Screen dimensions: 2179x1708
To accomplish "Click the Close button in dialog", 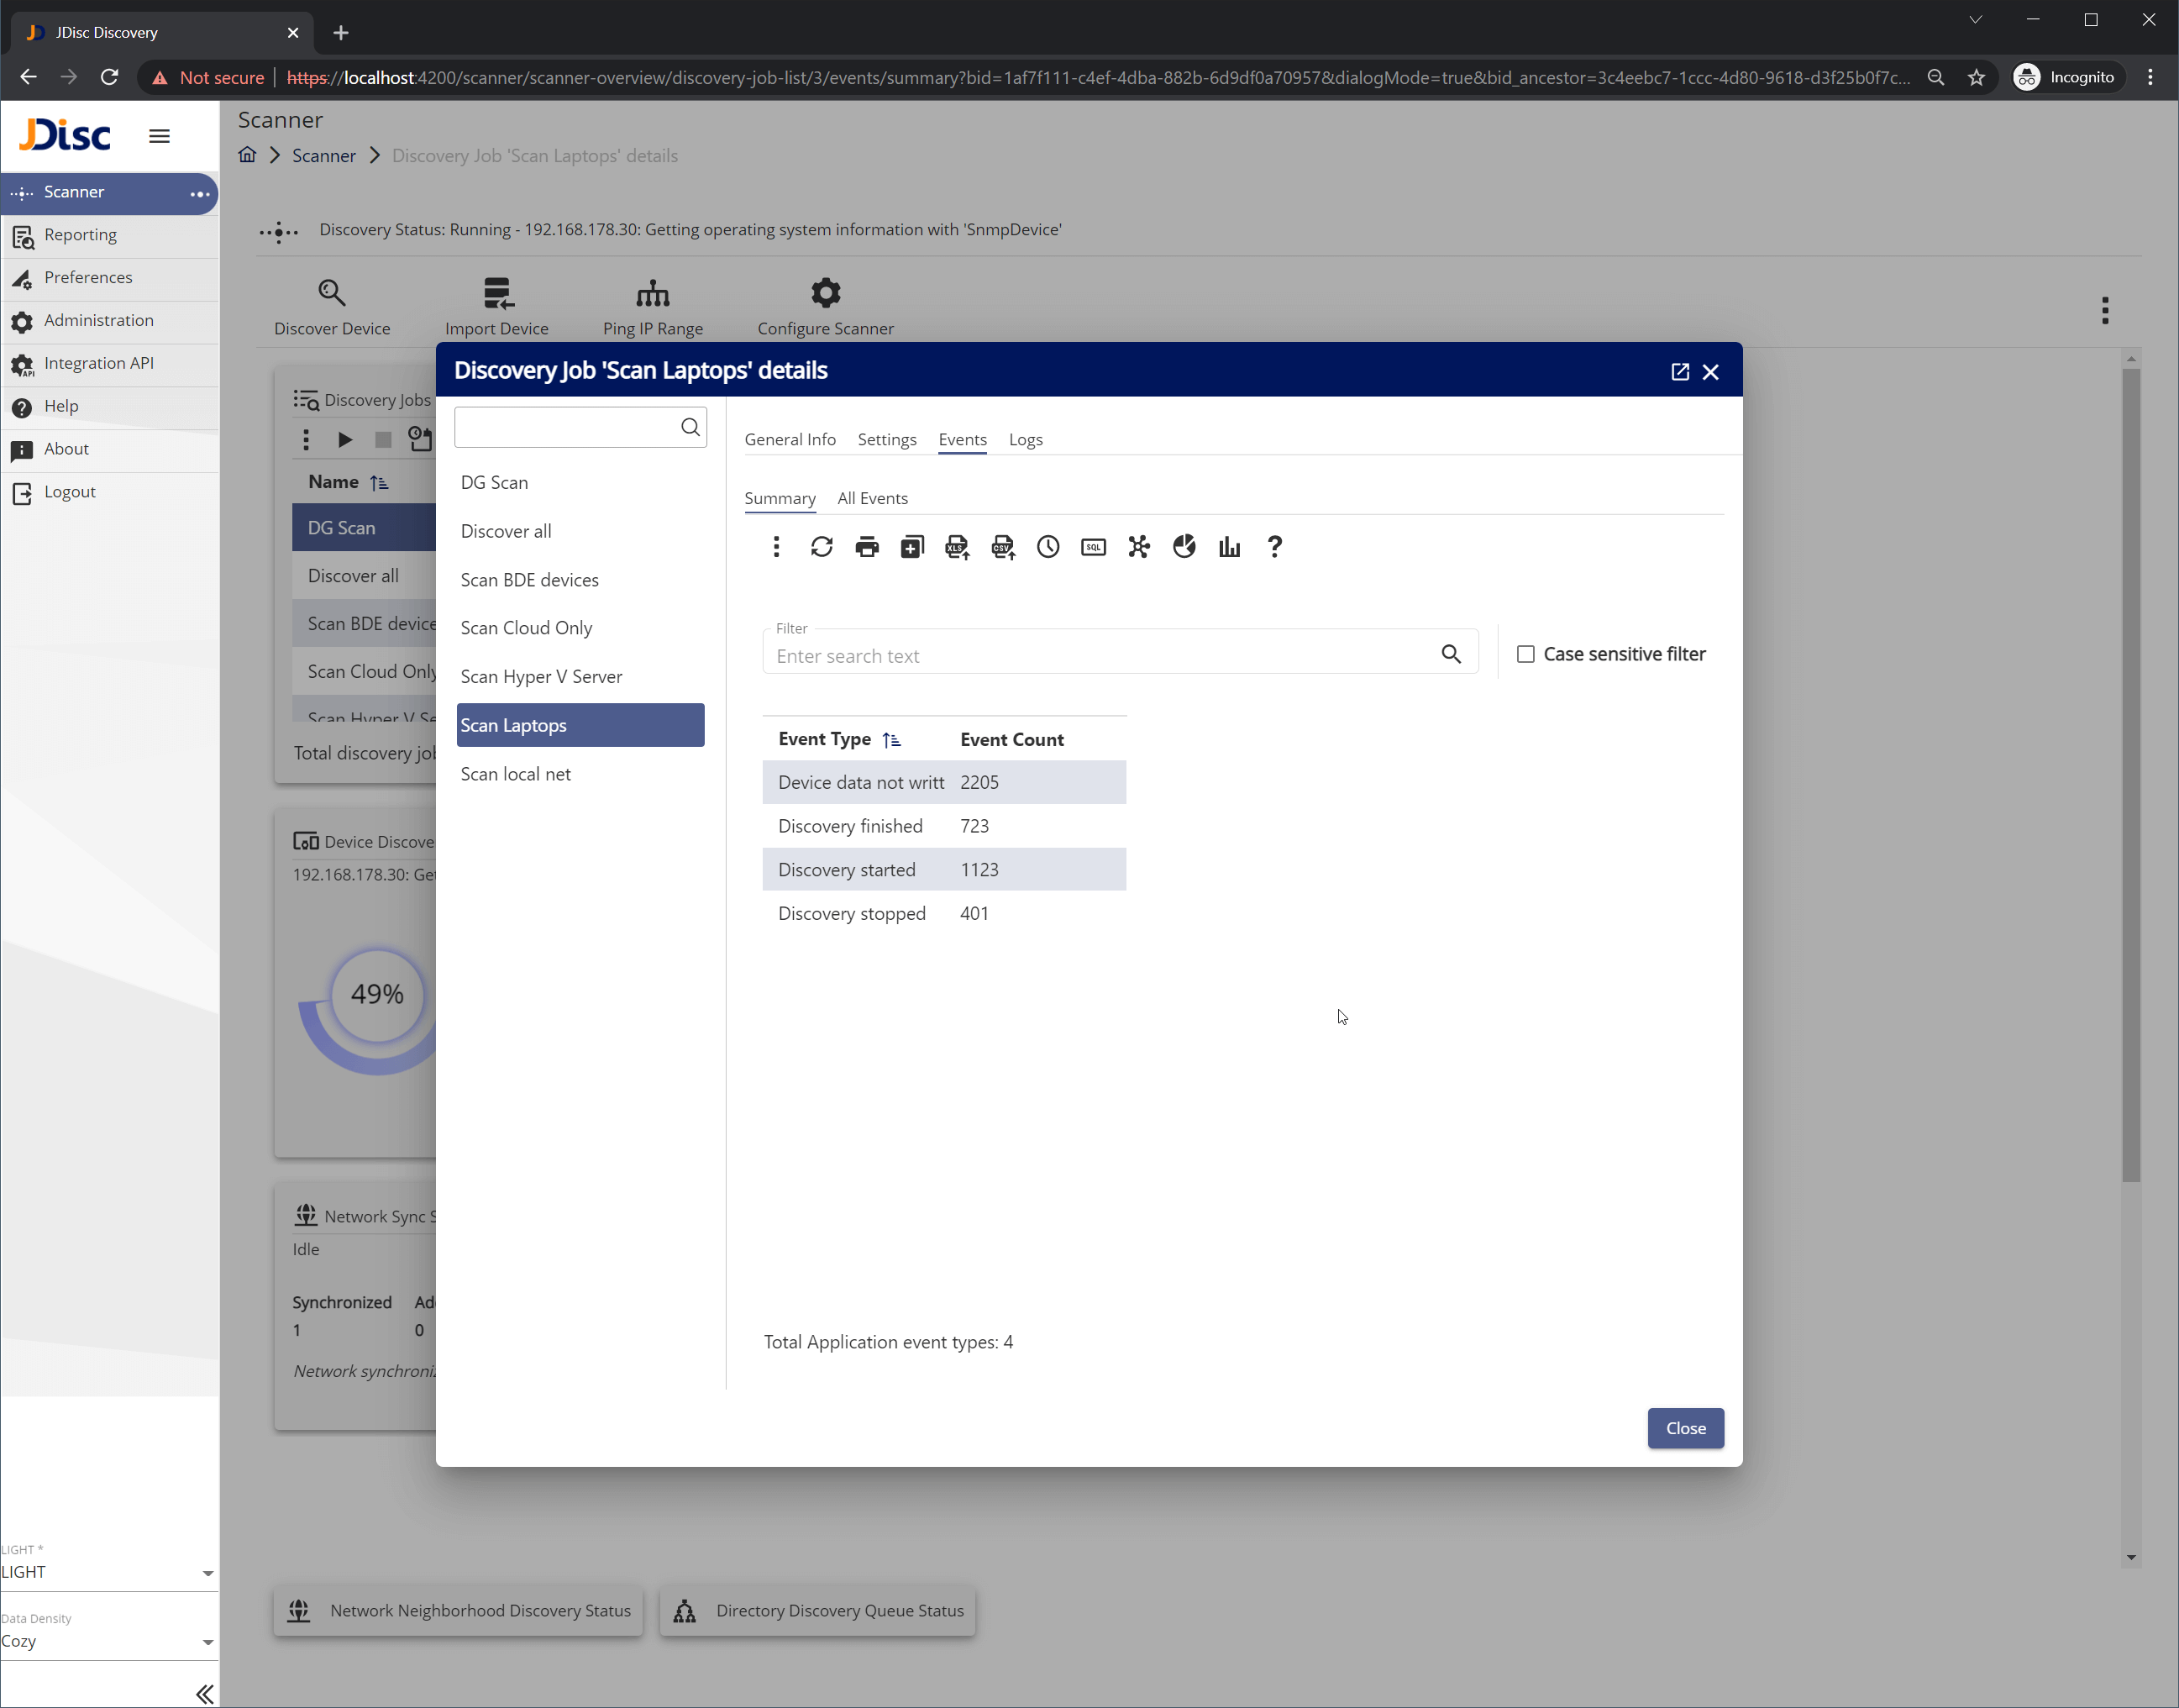I will 1685,1428.
